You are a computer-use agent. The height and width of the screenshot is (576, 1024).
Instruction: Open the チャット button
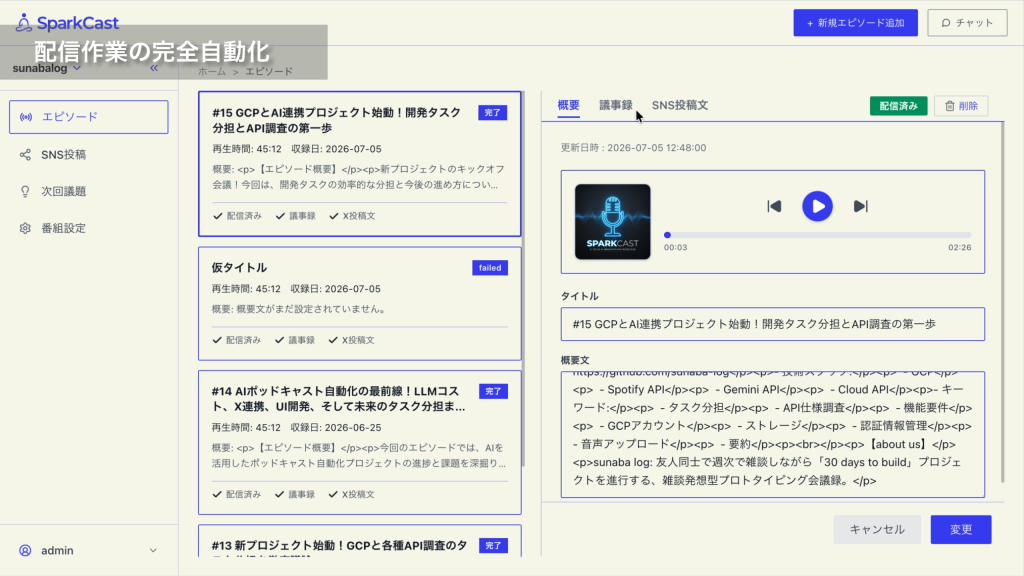point(967,23)
